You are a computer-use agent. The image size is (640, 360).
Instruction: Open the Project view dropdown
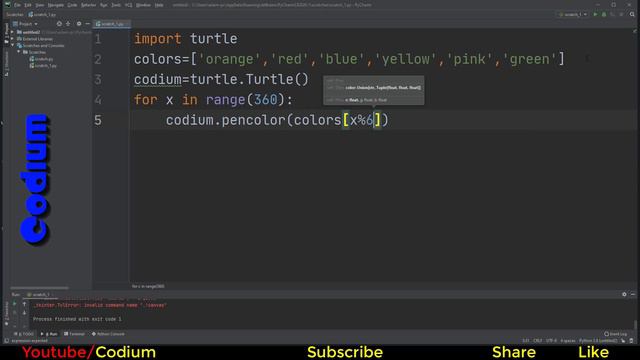pos(25,24)
